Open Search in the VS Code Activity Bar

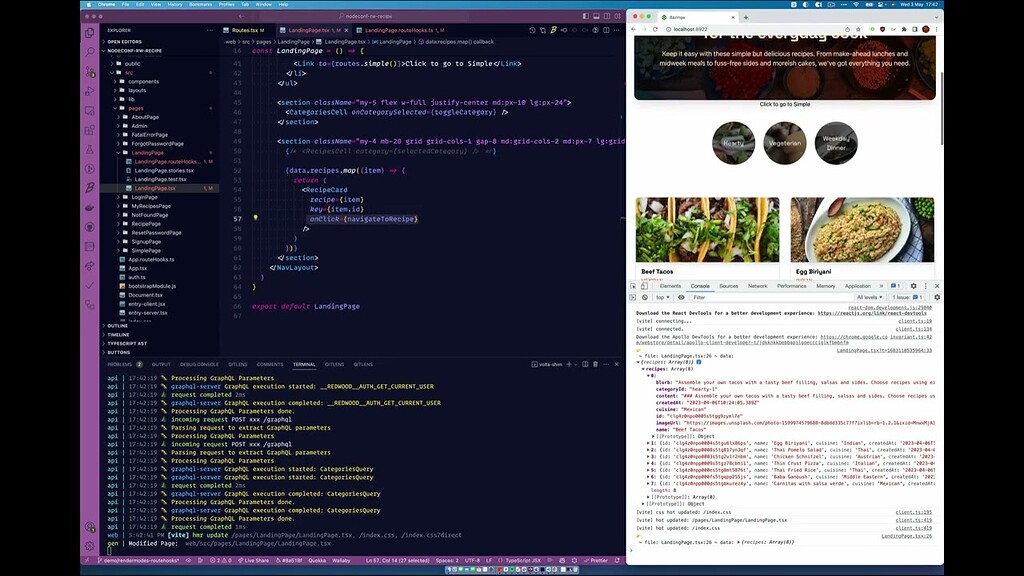(90, 51)
